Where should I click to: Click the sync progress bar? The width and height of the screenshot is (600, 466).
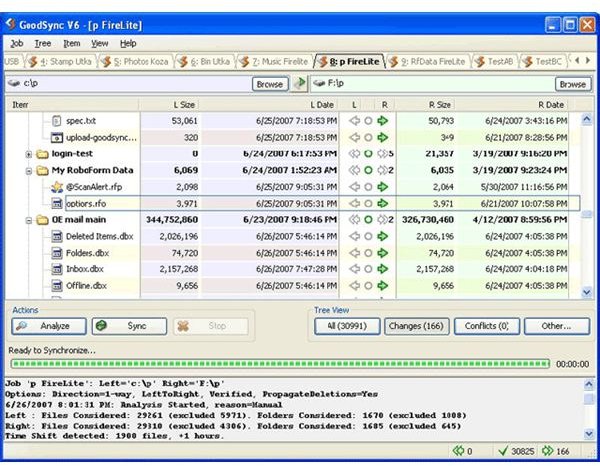pos(280,363)
